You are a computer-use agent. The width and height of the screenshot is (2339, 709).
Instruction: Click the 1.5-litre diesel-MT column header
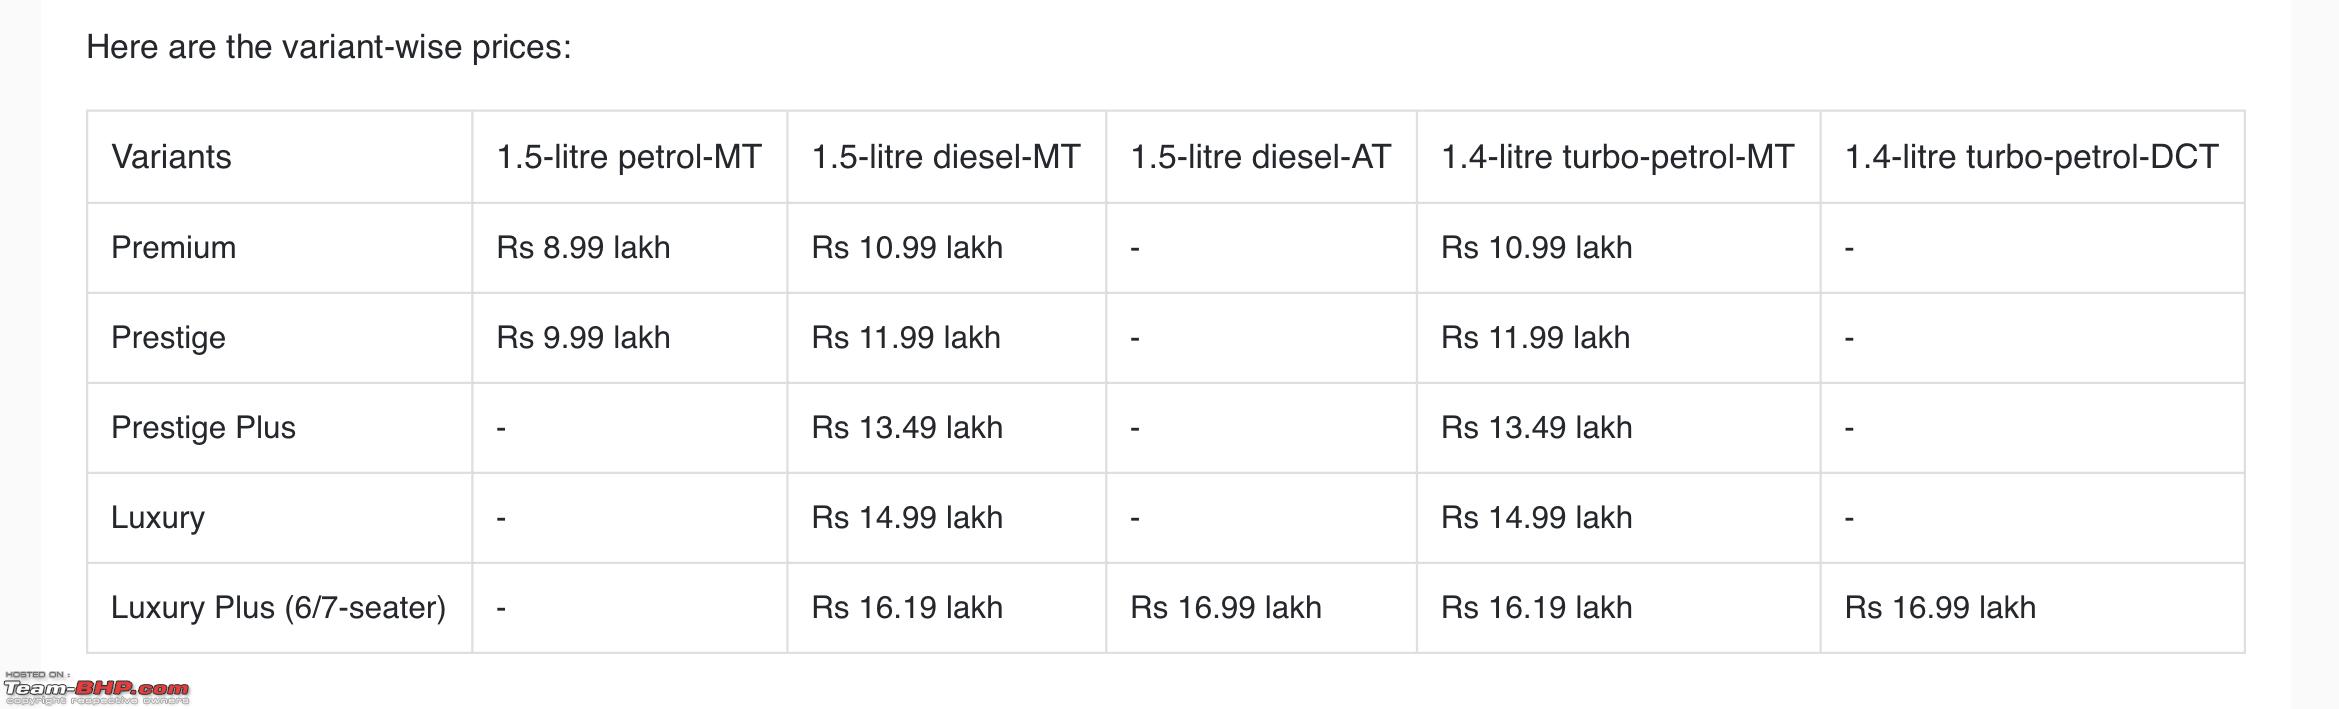point(946,157)
